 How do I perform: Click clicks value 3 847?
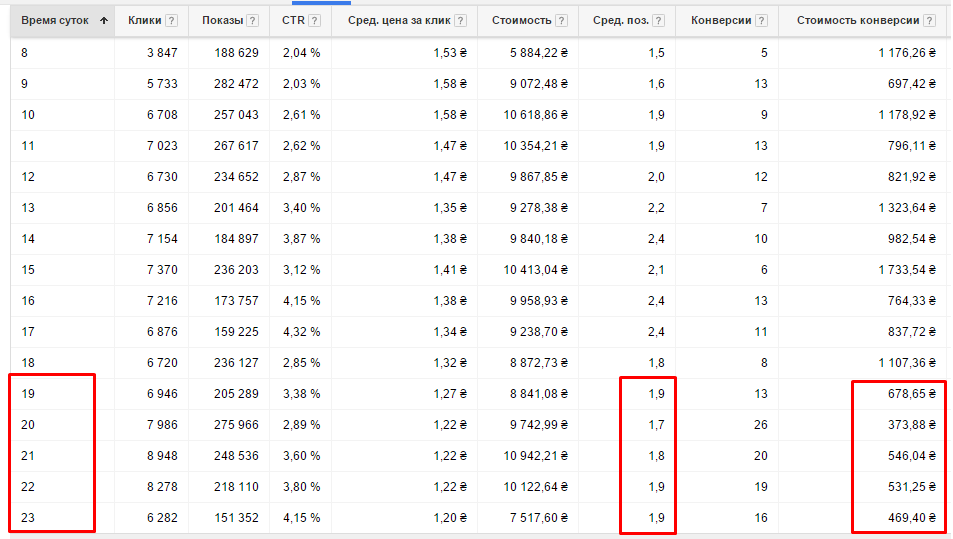pos(162,53)
